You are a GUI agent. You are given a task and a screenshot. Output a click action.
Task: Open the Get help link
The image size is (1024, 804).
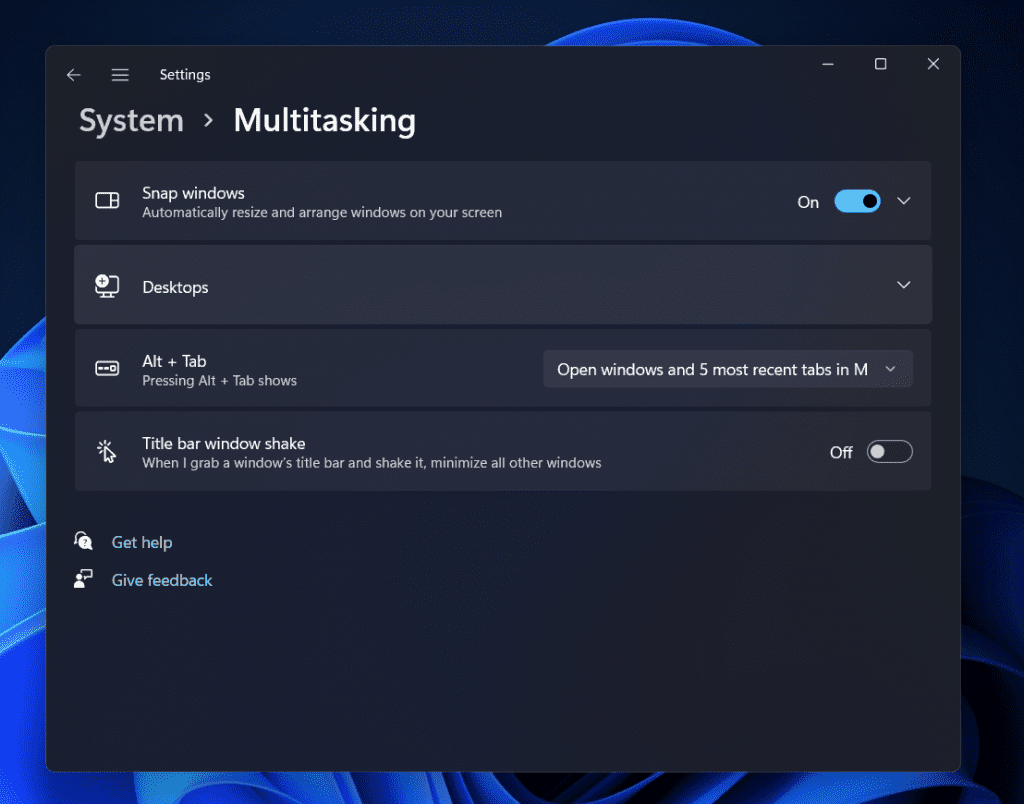coord(141,541)
